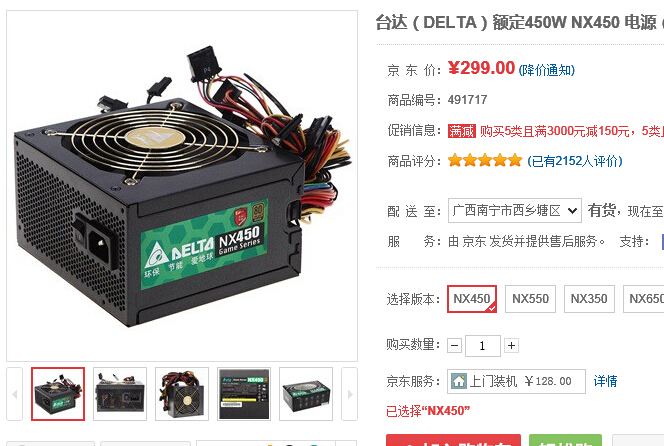The image size is (664, 446).
Task: Click the five-star rating icons
Action: (485, 161)
